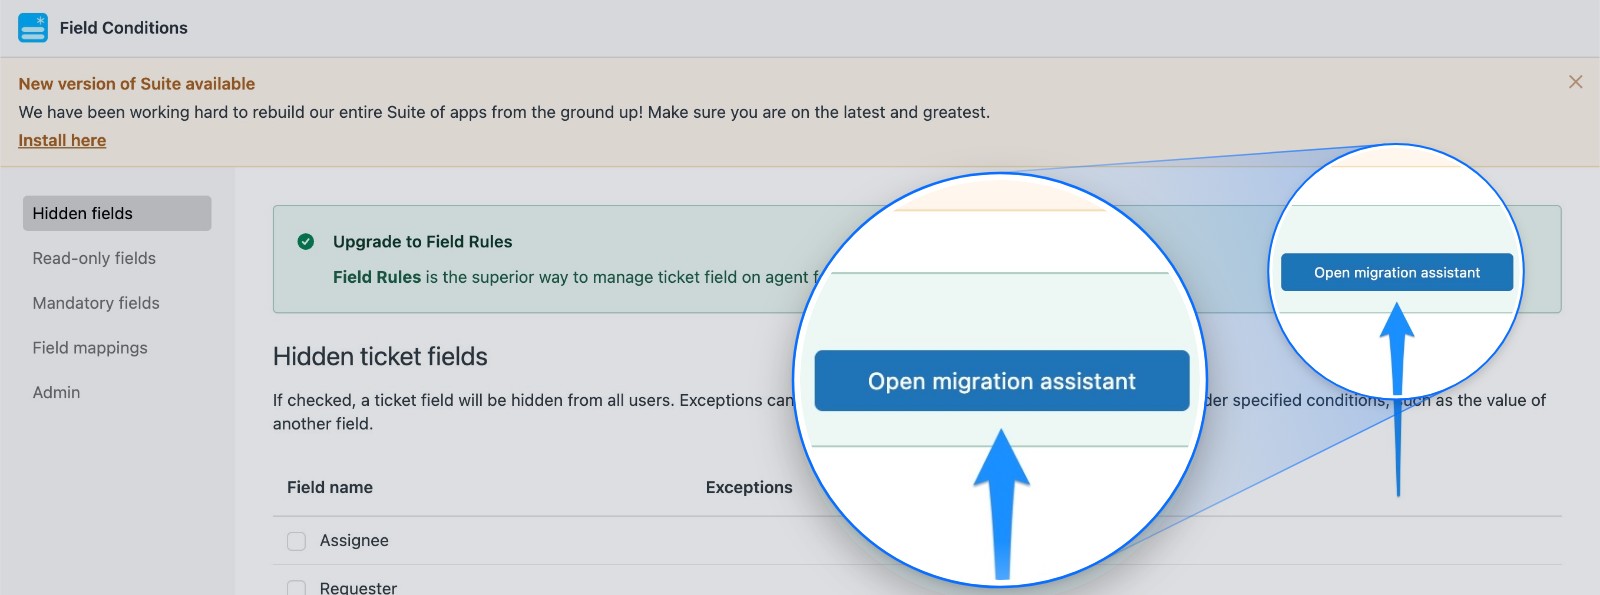Click the Field name column header
Screen dimensions: 1600x595
330,487
